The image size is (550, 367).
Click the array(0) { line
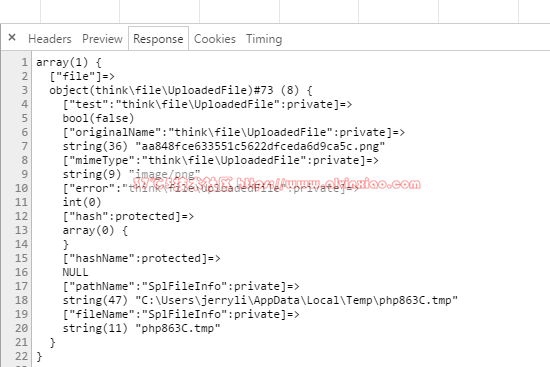(95, 231)
